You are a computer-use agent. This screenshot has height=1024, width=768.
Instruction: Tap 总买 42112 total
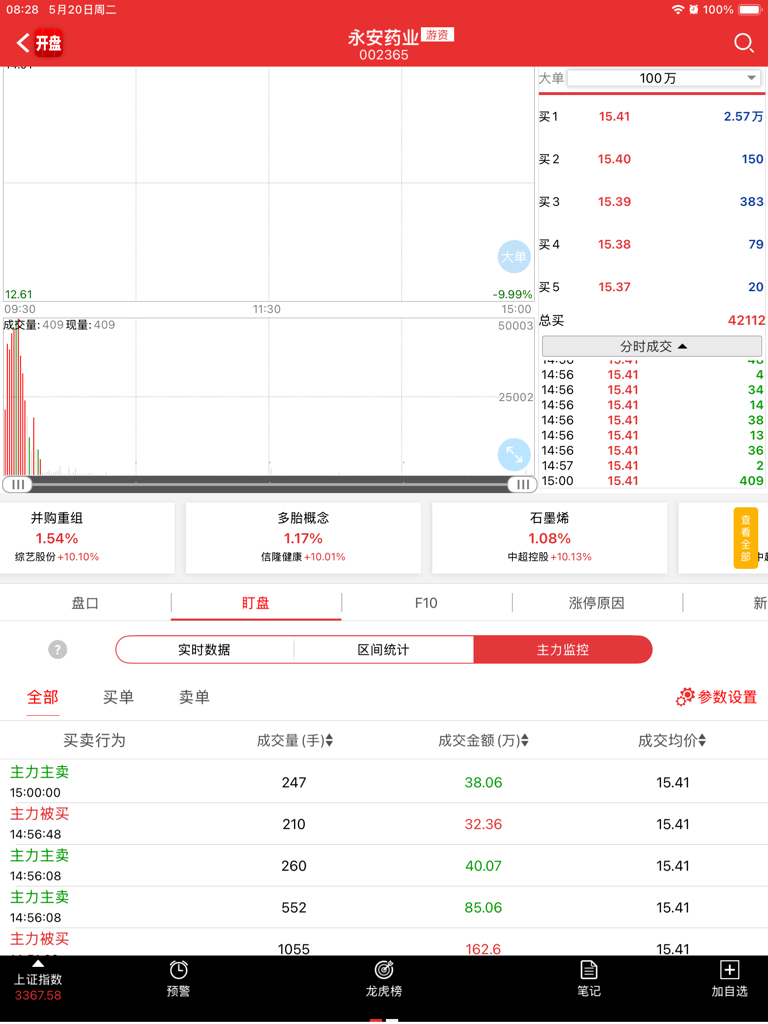pyautogui.click(x=651, y=321)
